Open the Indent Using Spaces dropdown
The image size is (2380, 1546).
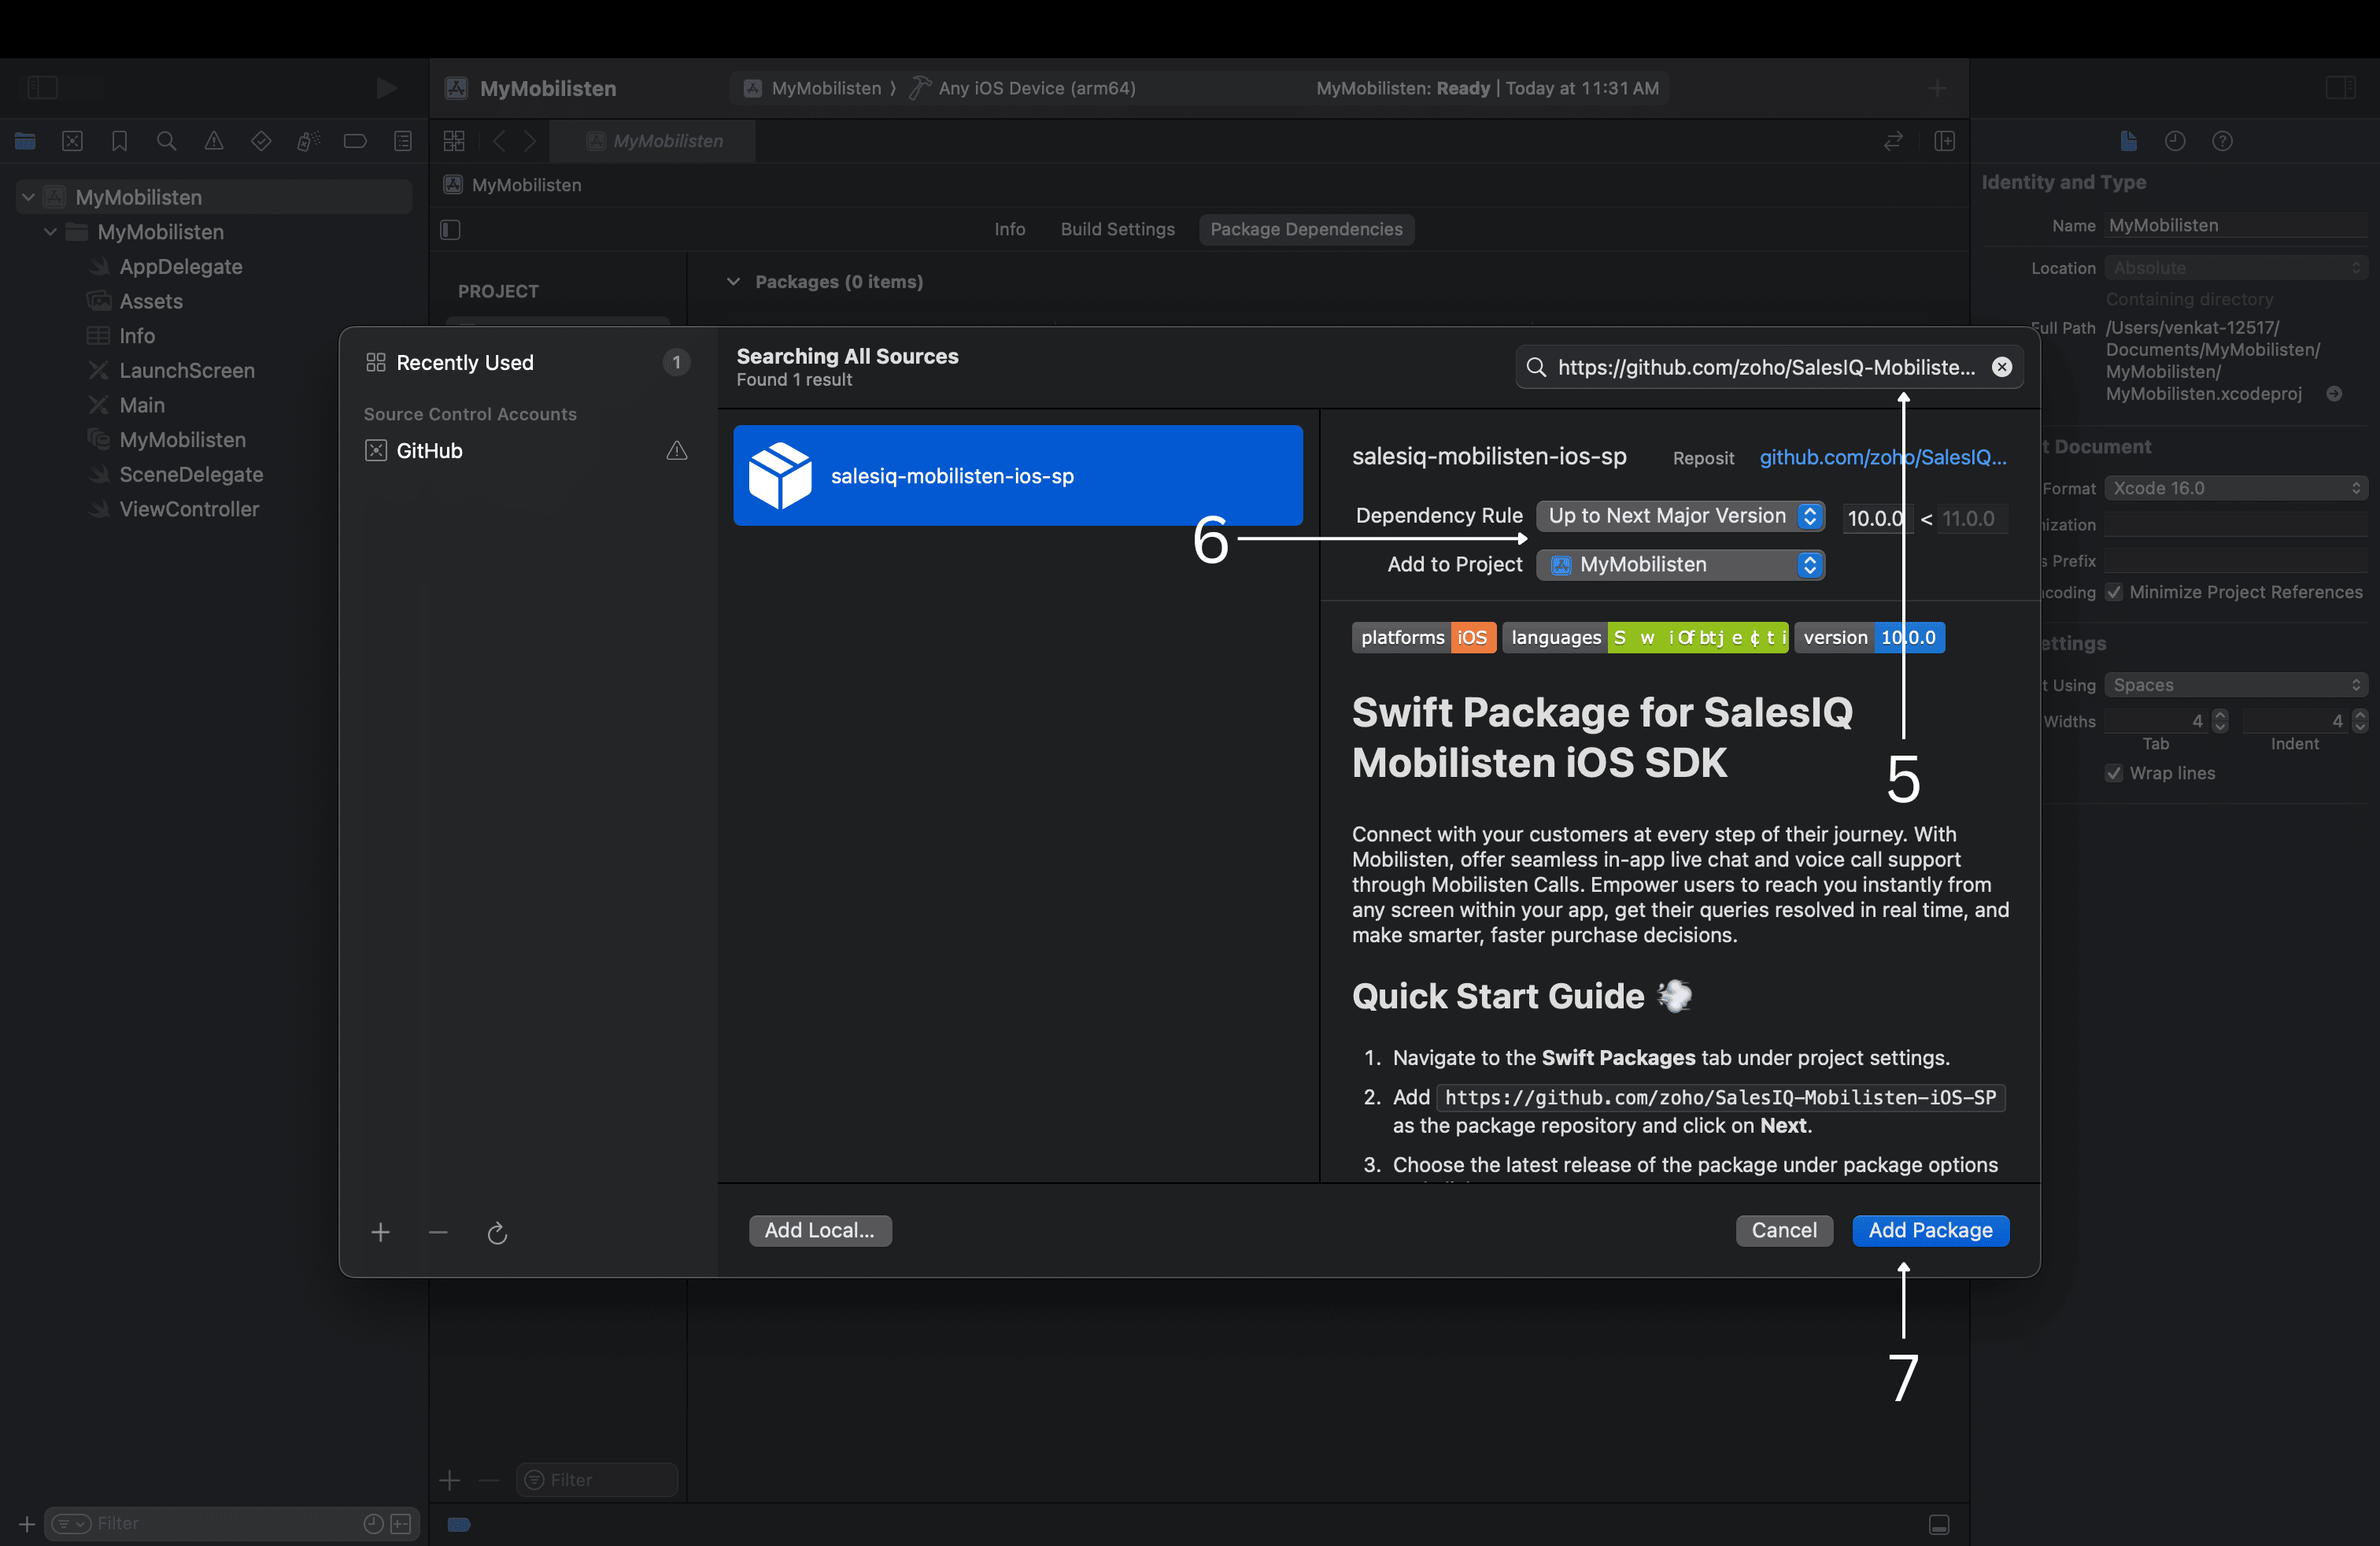[2236, 685]
